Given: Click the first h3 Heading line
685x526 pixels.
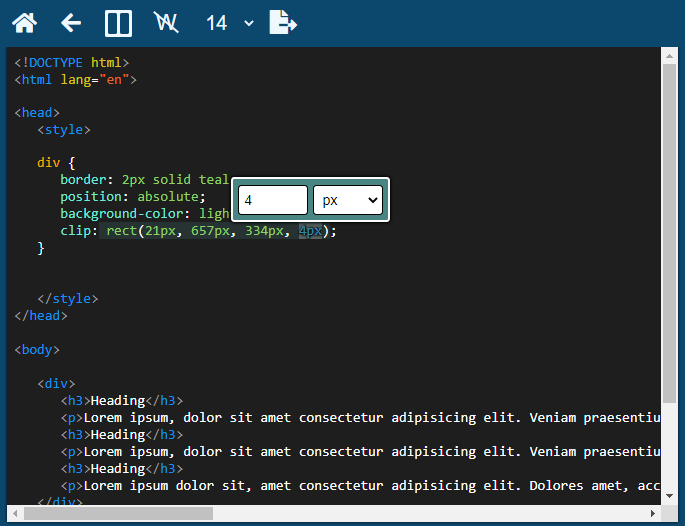Looking at the screenshot, I should point(122,401).
